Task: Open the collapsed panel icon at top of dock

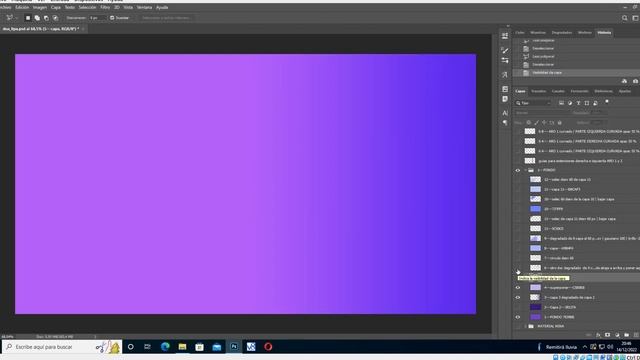Action: pos(505,36)
